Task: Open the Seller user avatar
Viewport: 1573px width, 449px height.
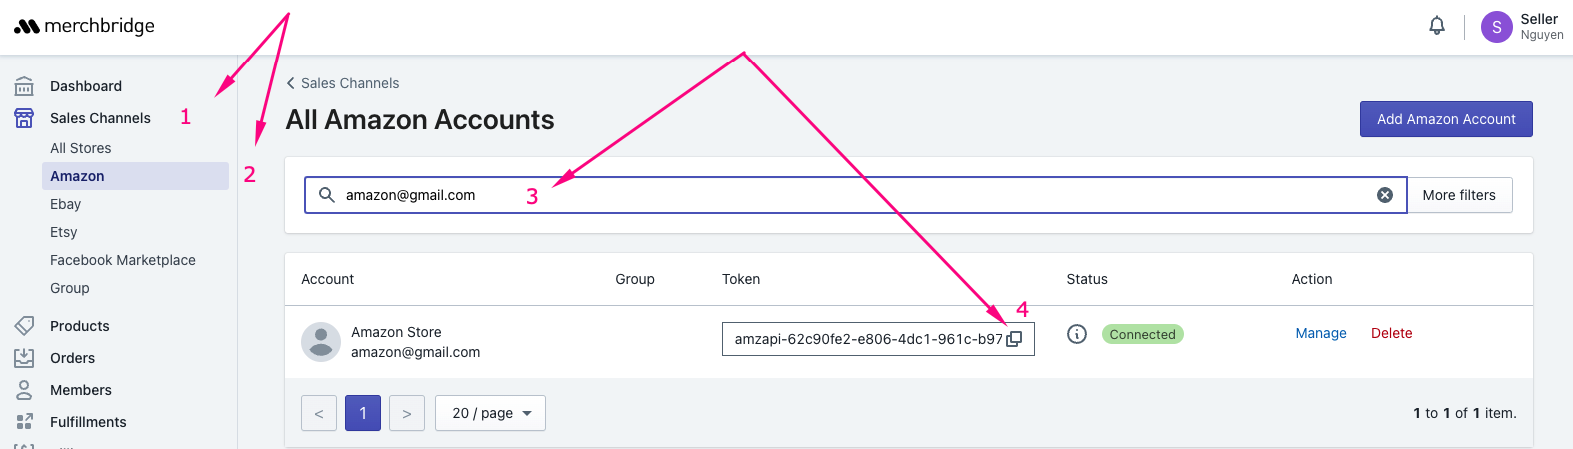Action: 1496,27
